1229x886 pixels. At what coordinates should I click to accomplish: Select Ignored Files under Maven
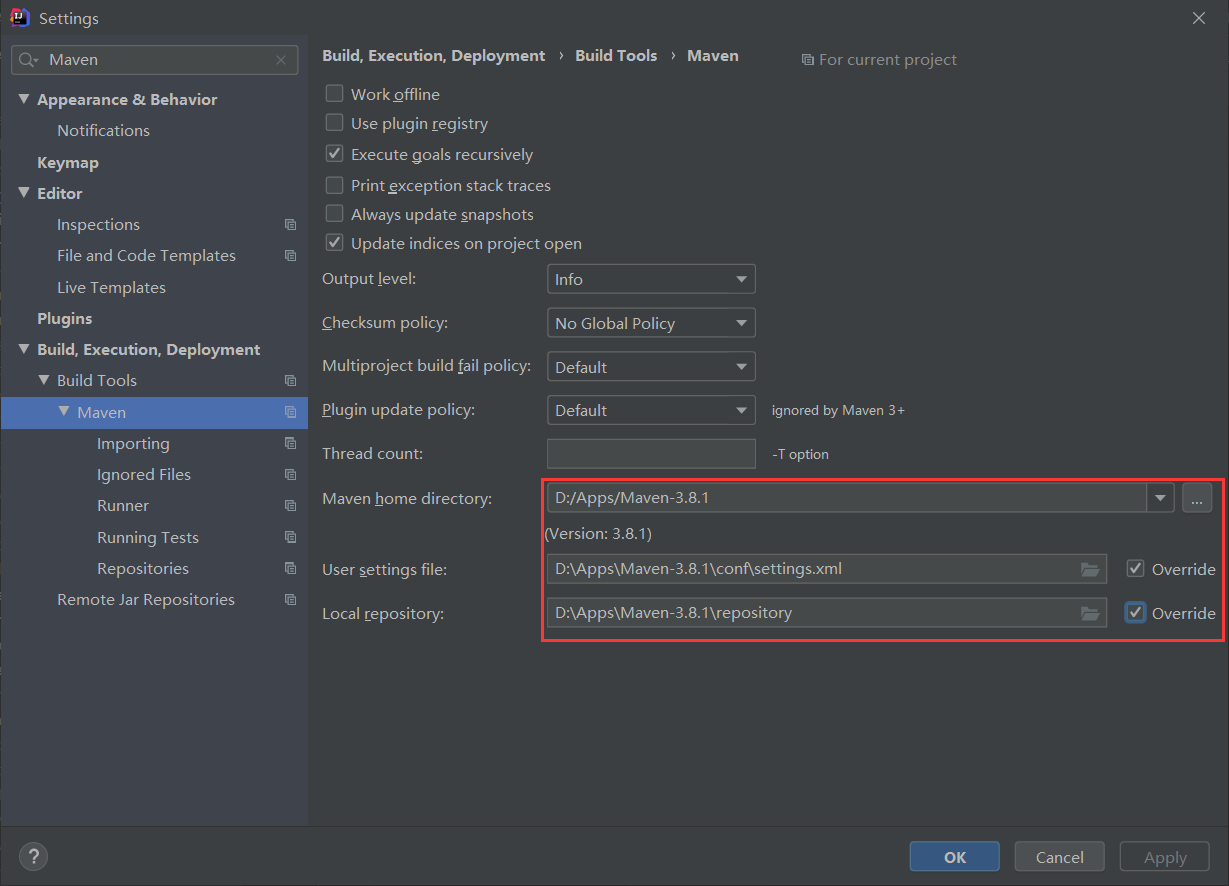coord(144,475)
